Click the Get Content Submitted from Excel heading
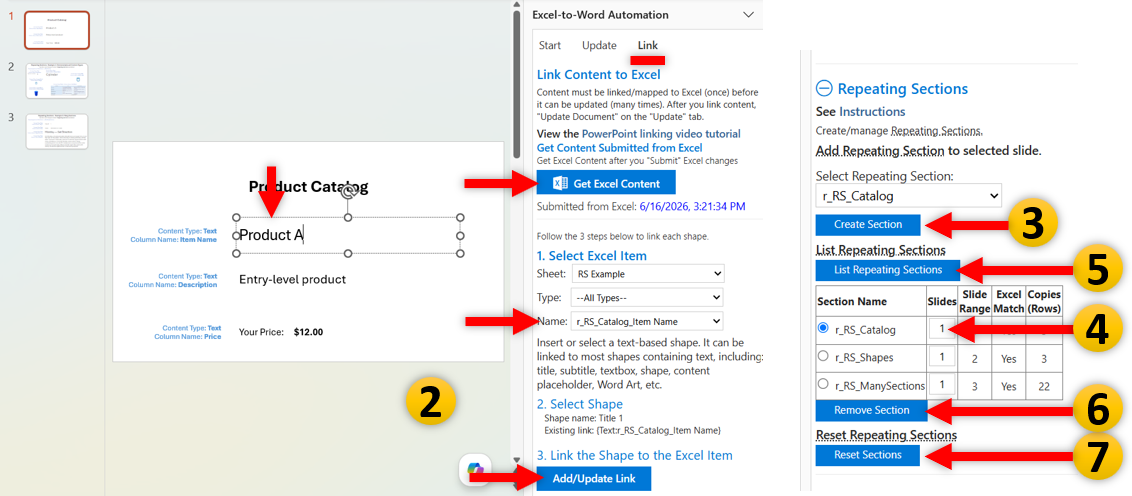This screenshot has width=1132, height=496. [x=619, y=147]
